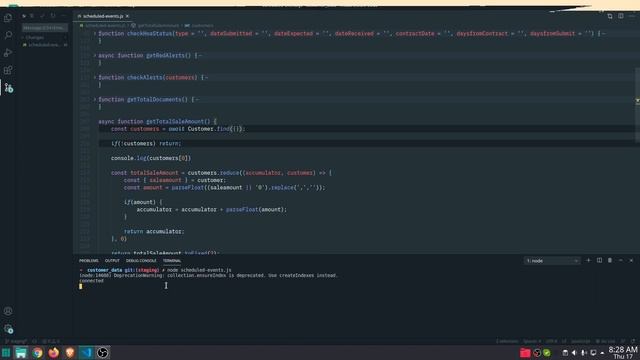
Task: Click the 'if(!customers) return;' code line
Action: pyautogui.click(x=146, y=144)
